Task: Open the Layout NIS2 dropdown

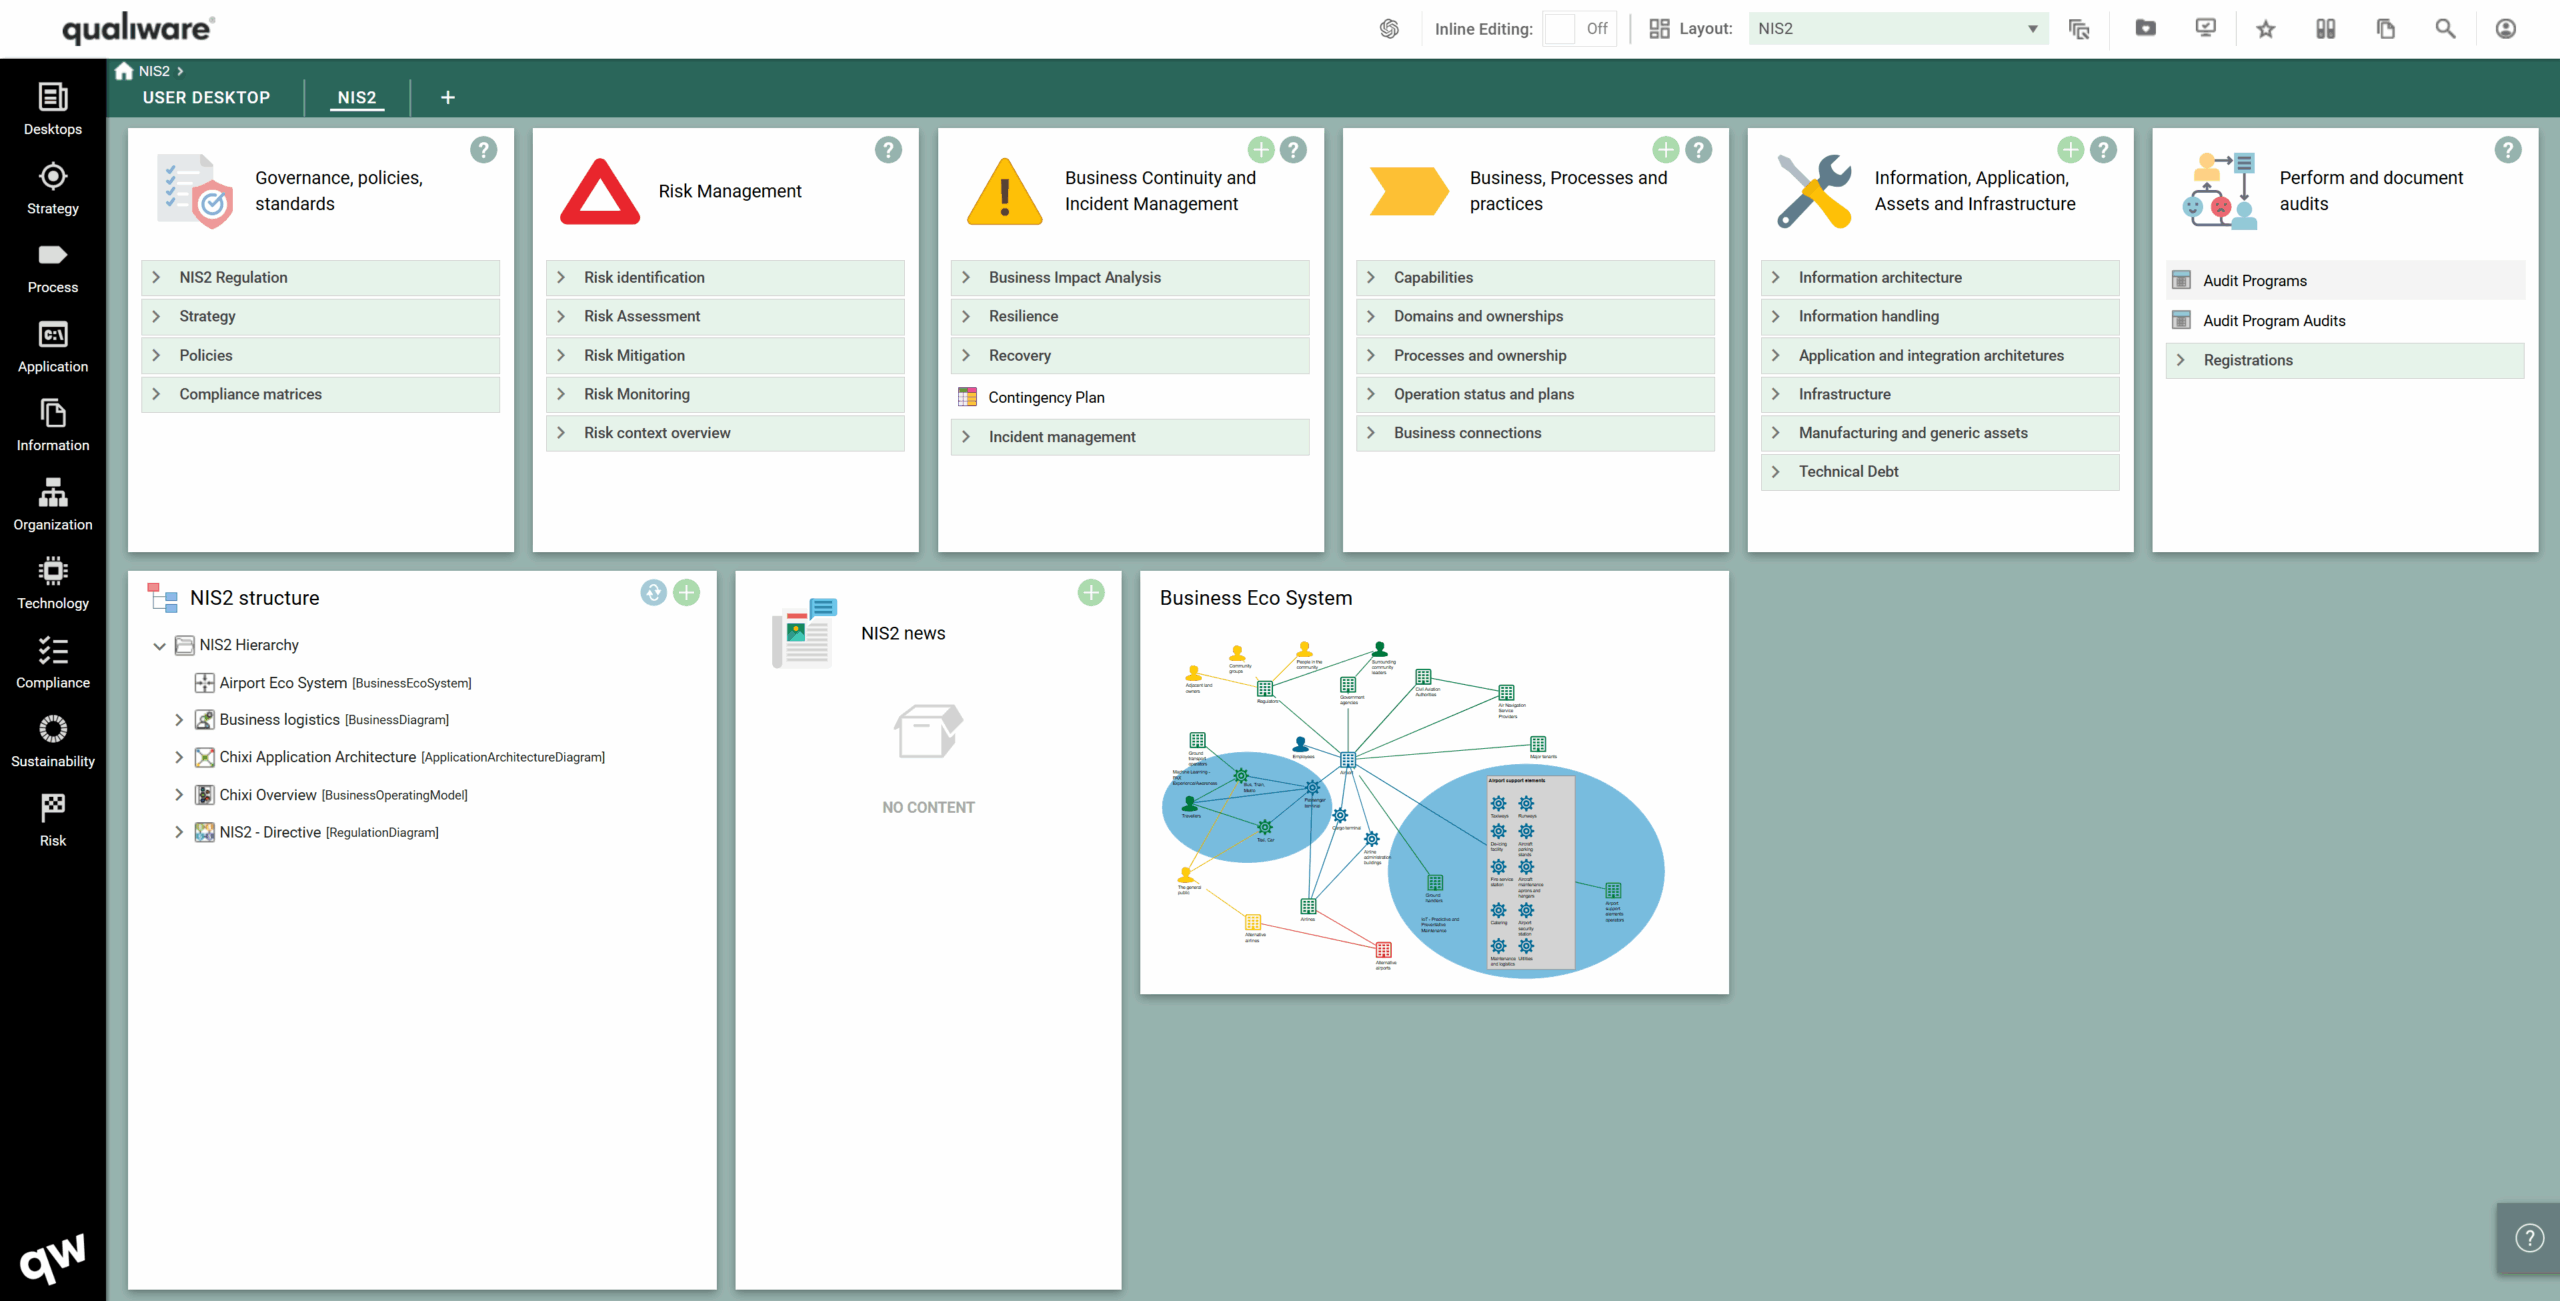Action: tap(1897, 29)
